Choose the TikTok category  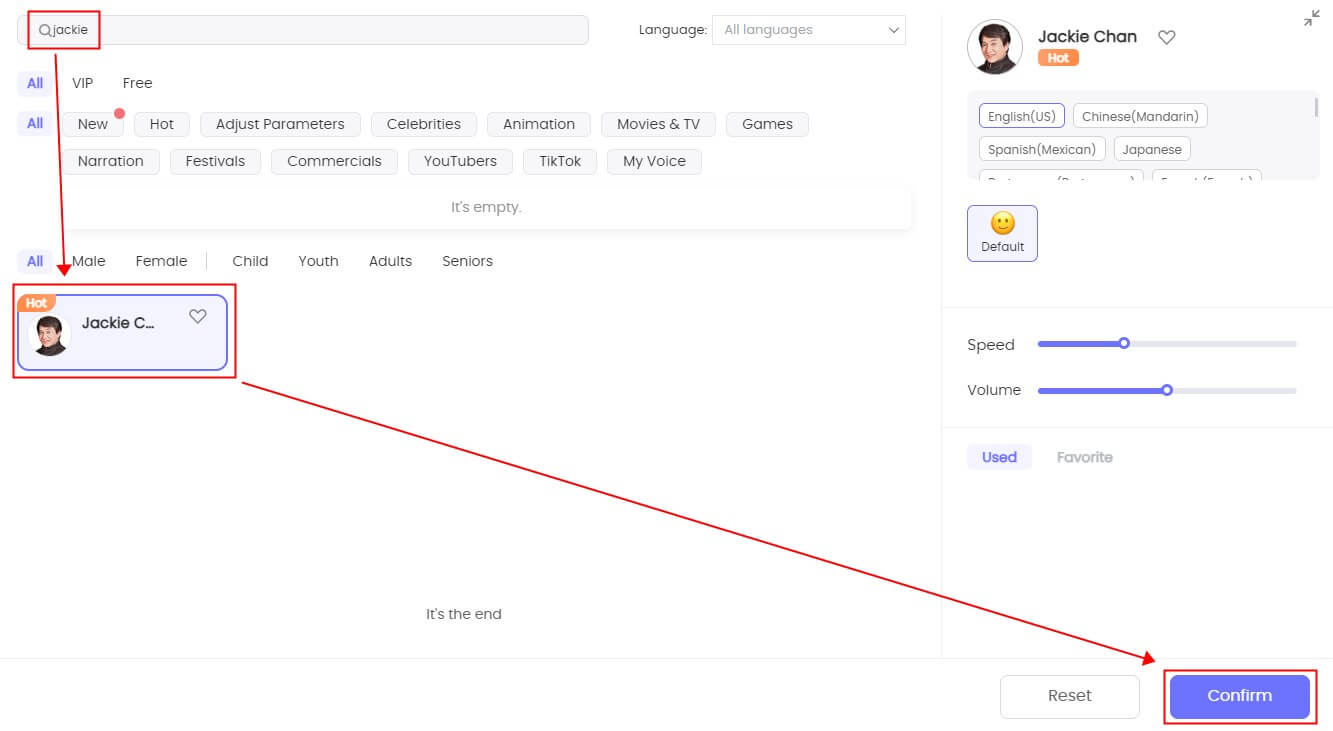click(560, 161)
